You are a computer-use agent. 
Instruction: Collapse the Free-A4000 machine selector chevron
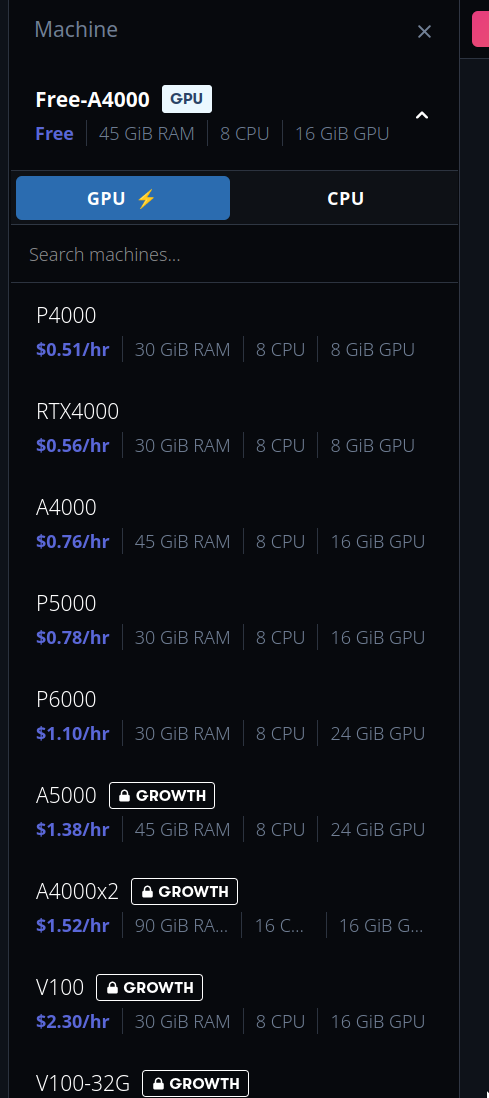pyautogui.click(x=422, y=115)
